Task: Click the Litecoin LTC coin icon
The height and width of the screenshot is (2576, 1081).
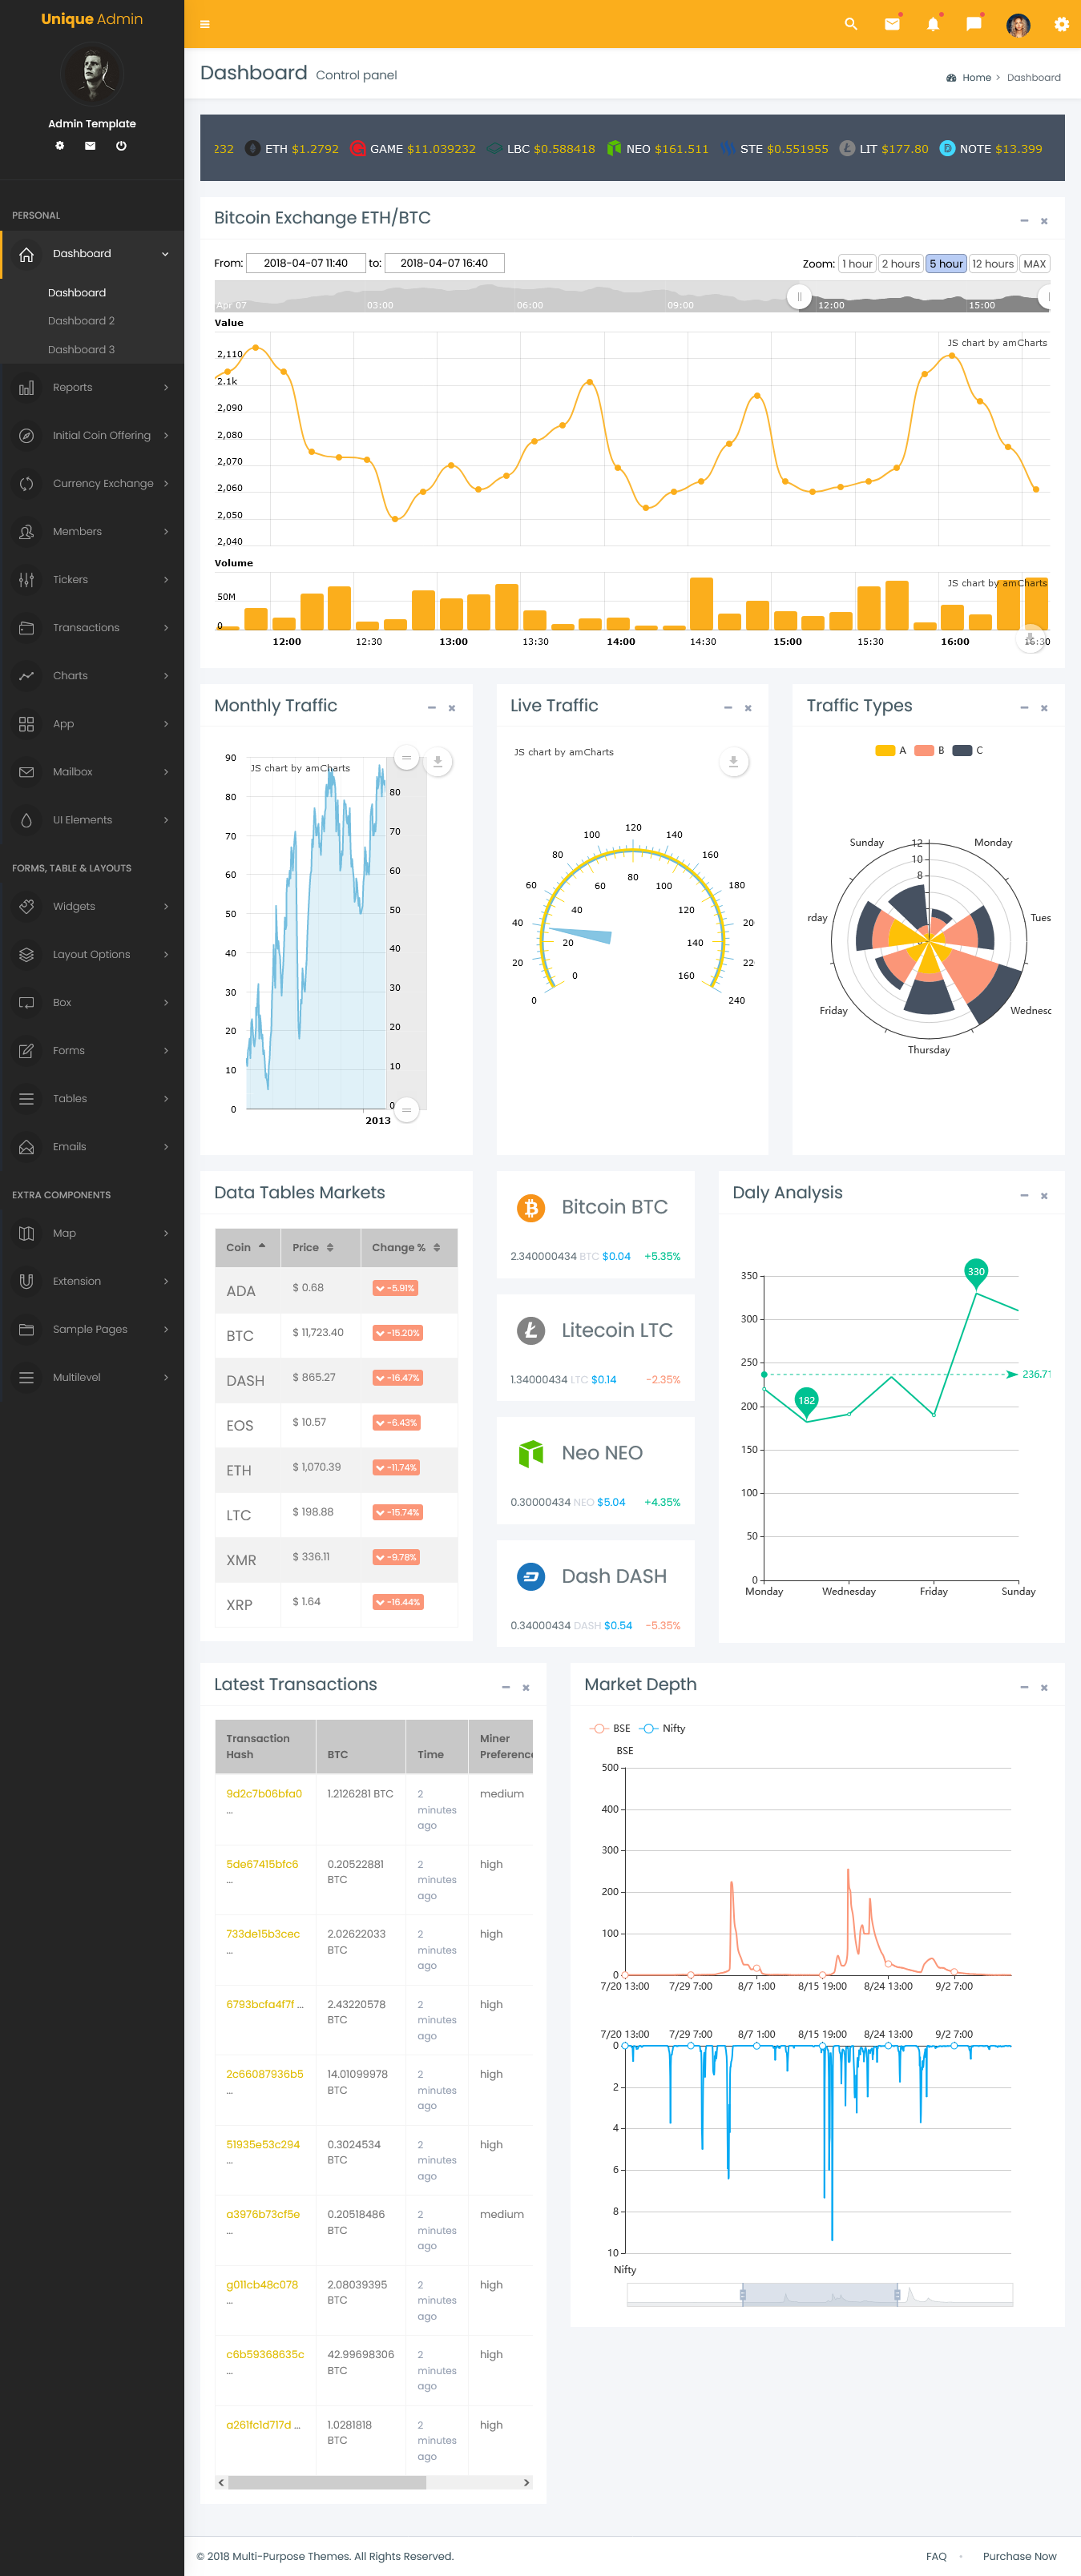Action: [531, 1331]
